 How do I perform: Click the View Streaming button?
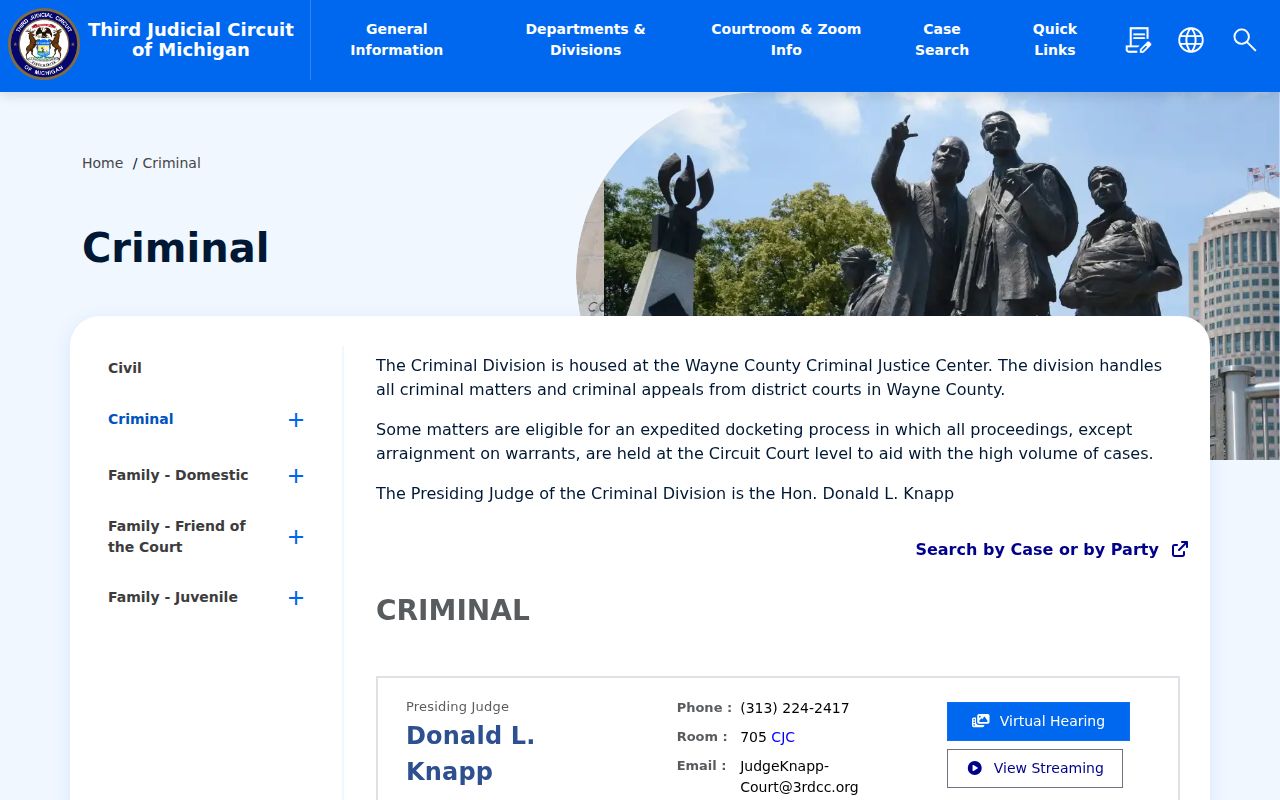[x=1035, y=768]
